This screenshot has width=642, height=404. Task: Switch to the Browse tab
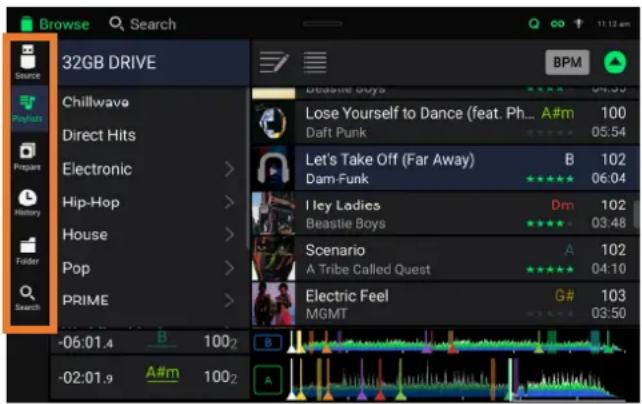[x=55, y=24]
